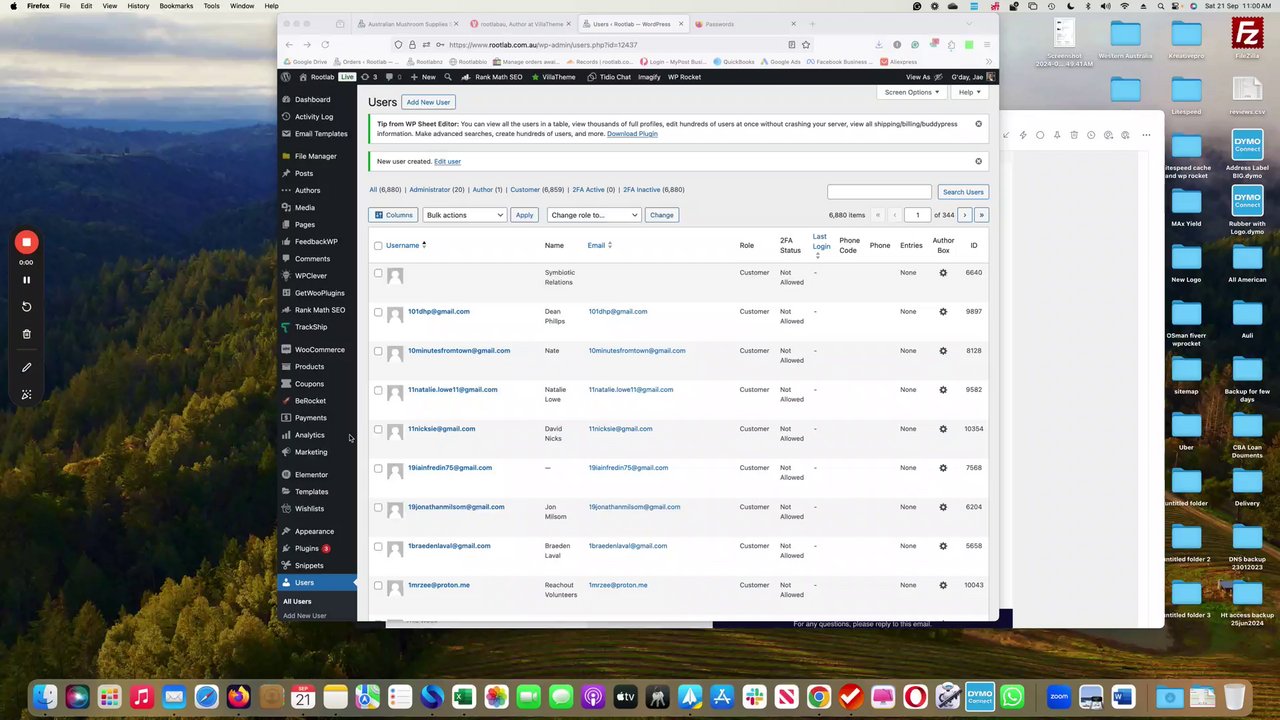Click the current page number field
The image size is (1280, 720).
click(917, 215)
